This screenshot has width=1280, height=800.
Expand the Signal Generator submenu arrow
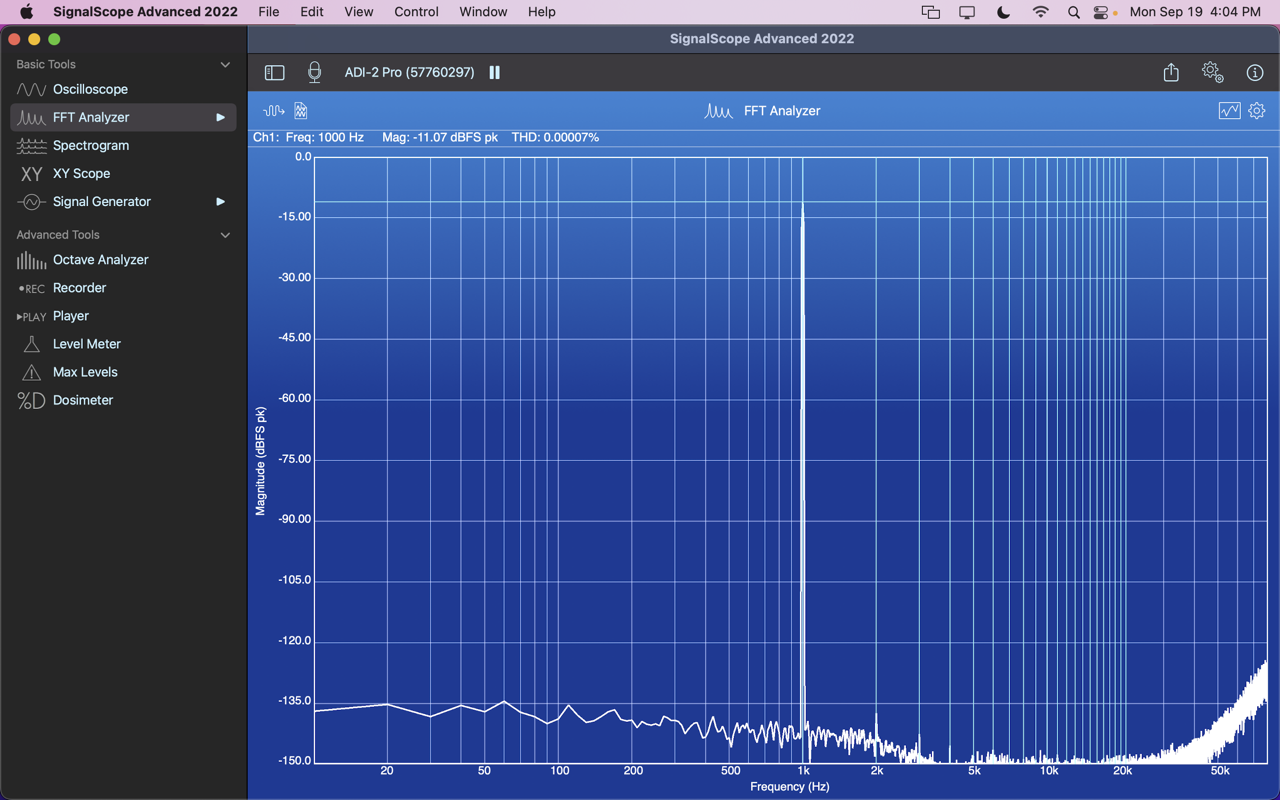pos(220,201)
